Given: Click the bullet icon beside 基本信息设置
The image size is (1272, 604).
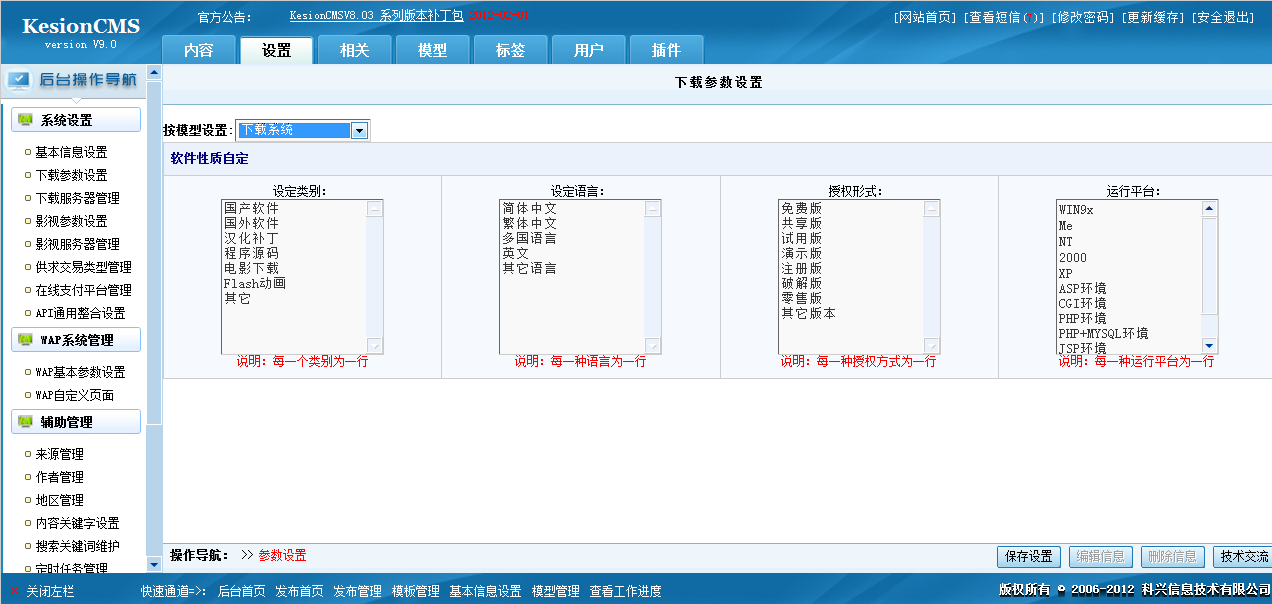Looking at the screenshot, I should (x=28, y=152).
